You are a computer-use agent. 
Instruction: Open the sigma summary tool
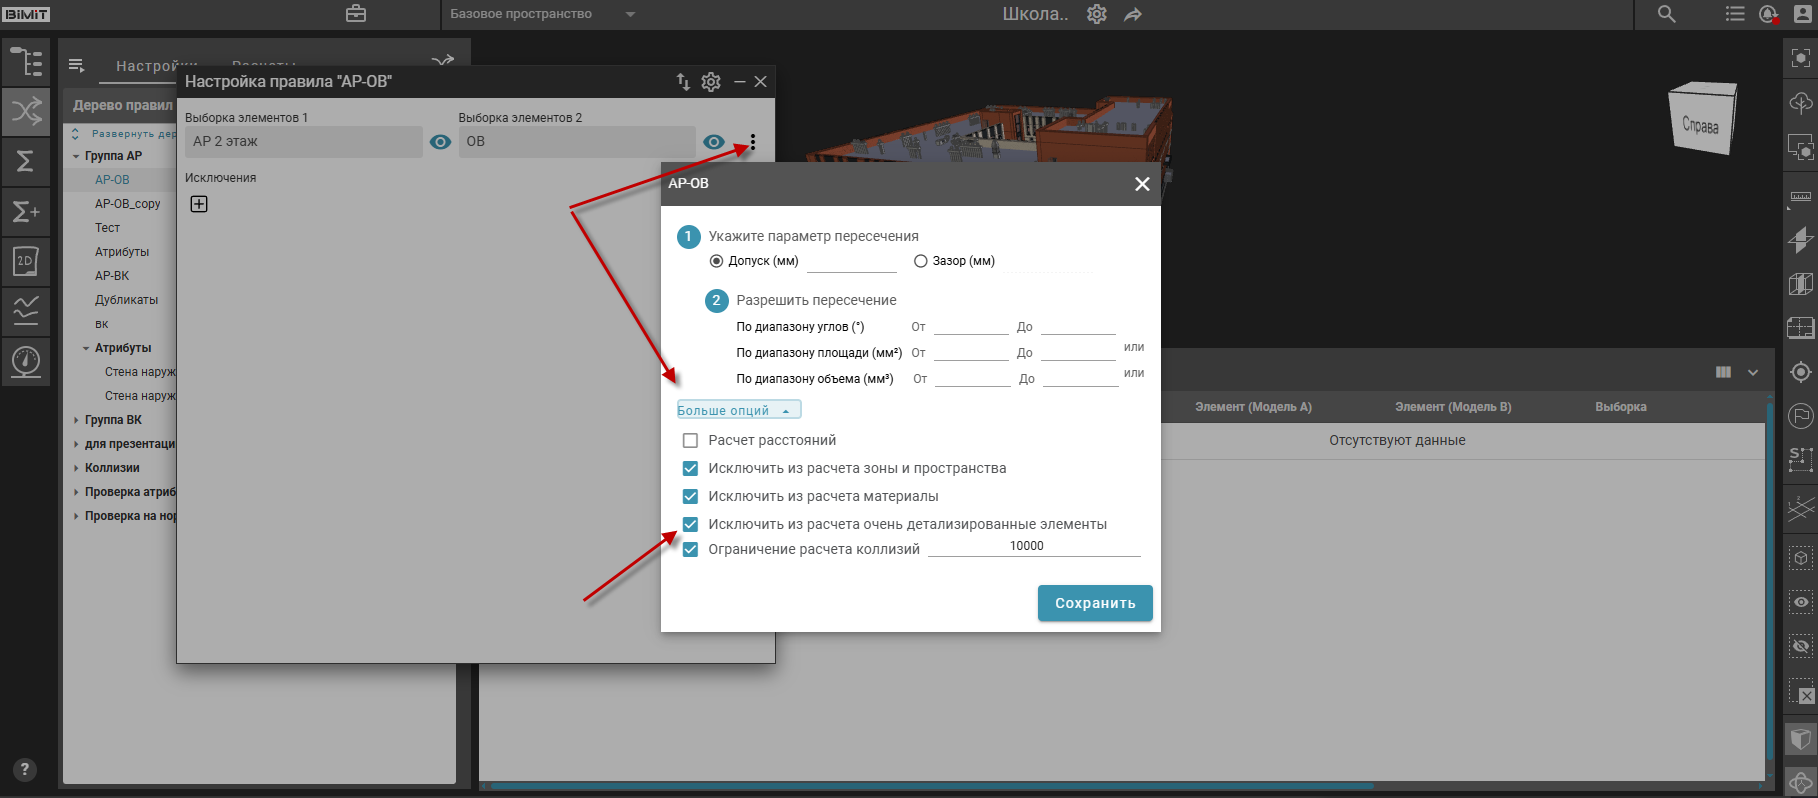26,161
